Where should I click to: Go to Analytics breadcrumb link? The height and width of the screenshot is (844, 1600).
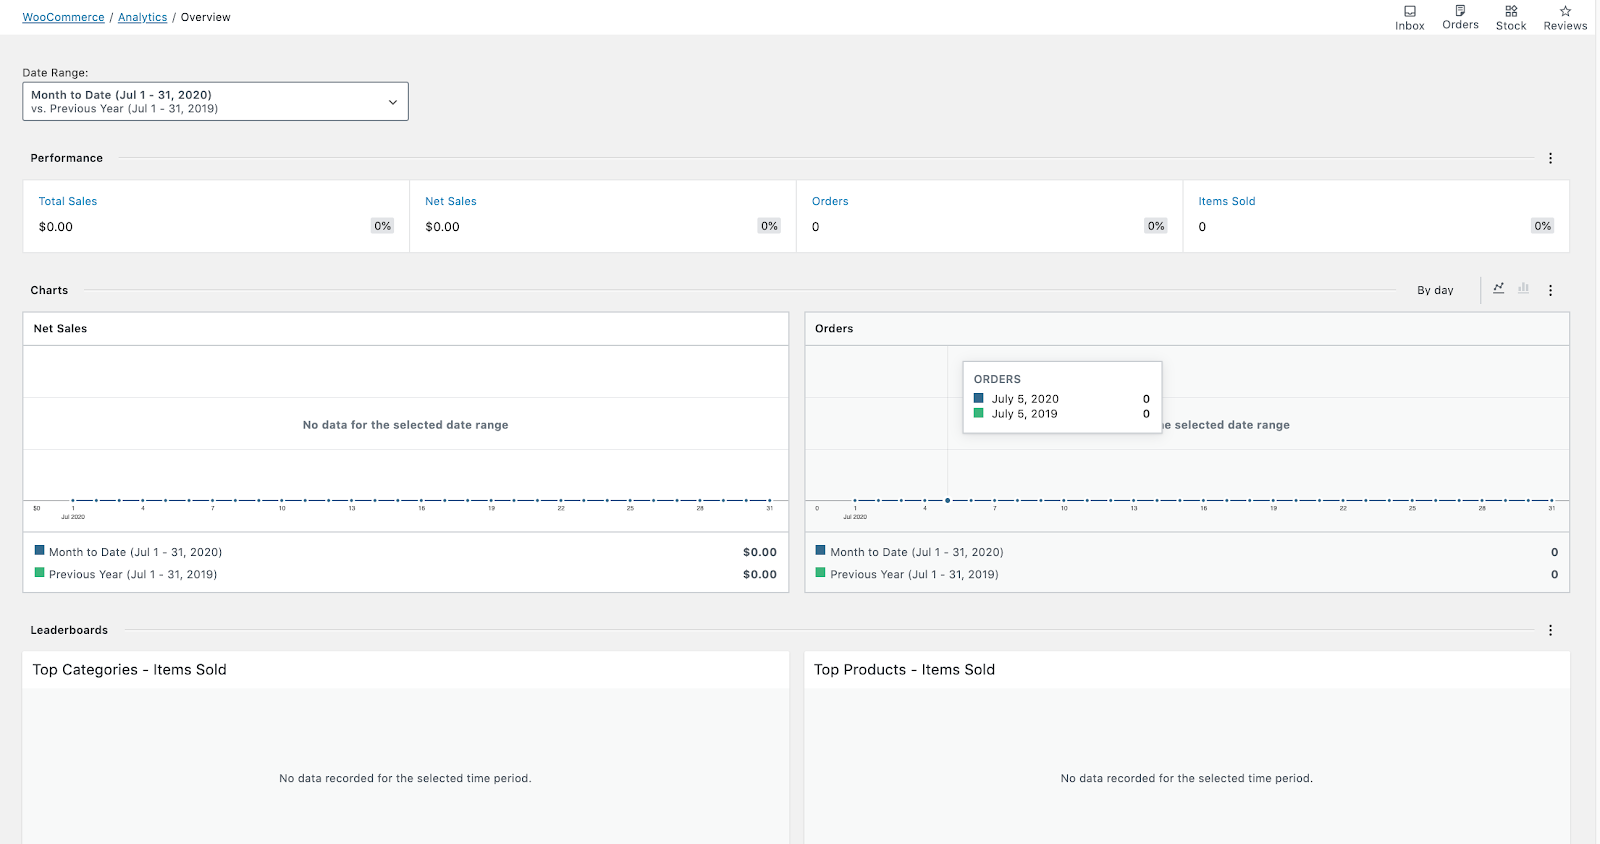(143, 17)
